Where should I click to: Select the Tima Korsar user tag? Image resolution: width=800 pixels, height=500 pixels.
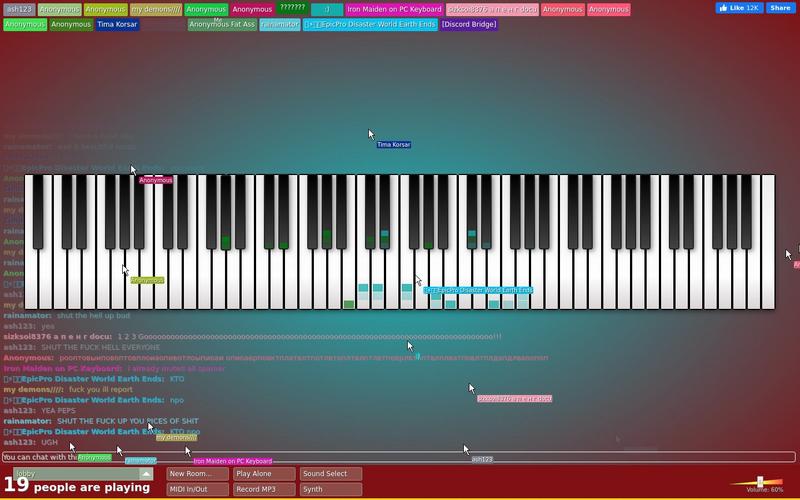117,24
